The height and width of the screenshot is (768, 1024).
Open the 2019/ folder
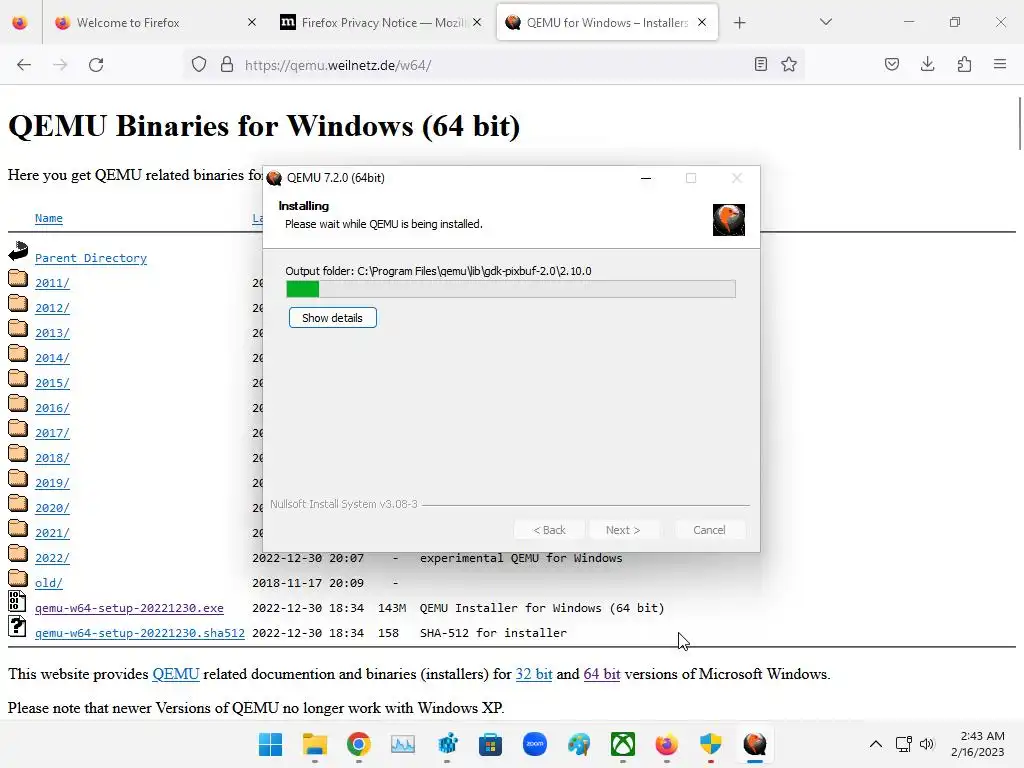tap(52, 483)
